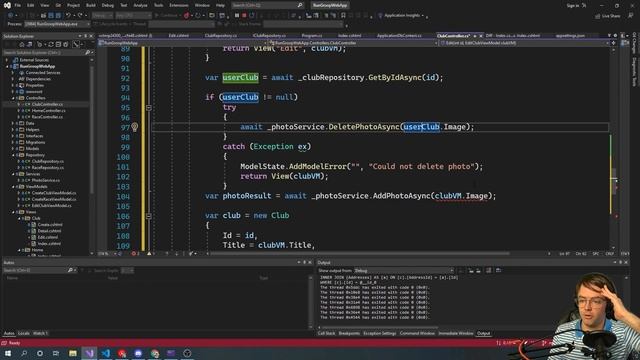The width and height of the screenshot is (640, 360).
Task: Switch to the IClubRepository.cs tab
Action: (269, 36)
